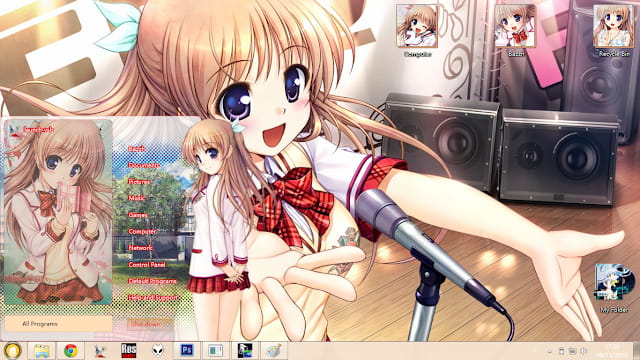640x360 pixels.
Task: Launch Paint palette icon in the taskbar
Action: pos(274,351)
